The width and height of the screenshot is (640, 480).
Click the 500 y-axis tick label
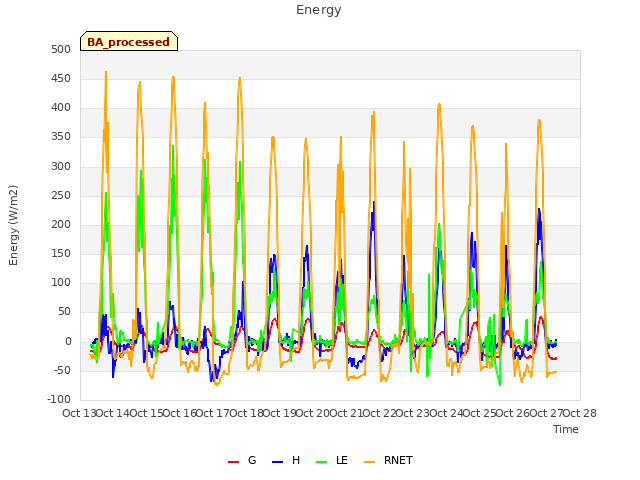pyautogui.click(x=61, y=49)
